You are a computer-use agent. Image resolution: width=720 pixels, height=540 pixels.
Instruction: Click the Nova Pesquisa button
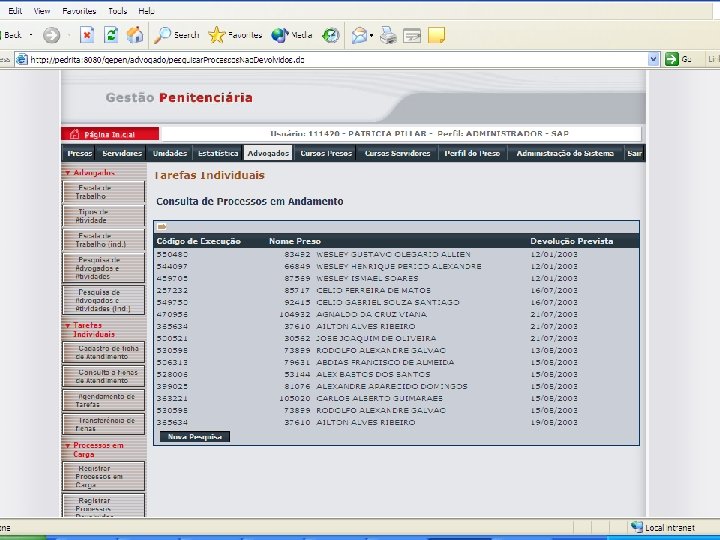pyautogui.click(x=195, y=437)
